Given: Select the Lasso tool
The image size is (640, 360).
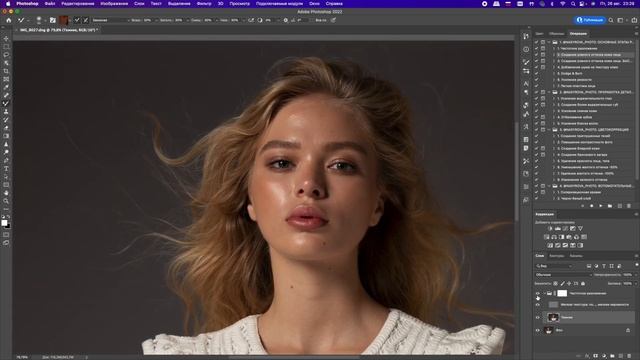Looking at the screenshot, I should pyautogui.click(x=6, y=55).
